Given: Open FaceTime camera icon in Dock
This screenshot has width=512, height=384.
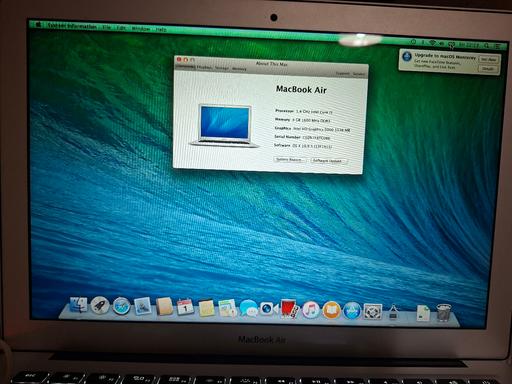Looking at the screenshot, I should [268, 309].
